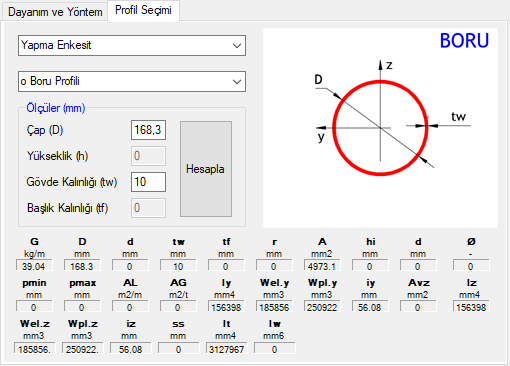Select the A mm2 value 4973.1
Viewport: 510px width, 366px height.
tap(322, 266)
